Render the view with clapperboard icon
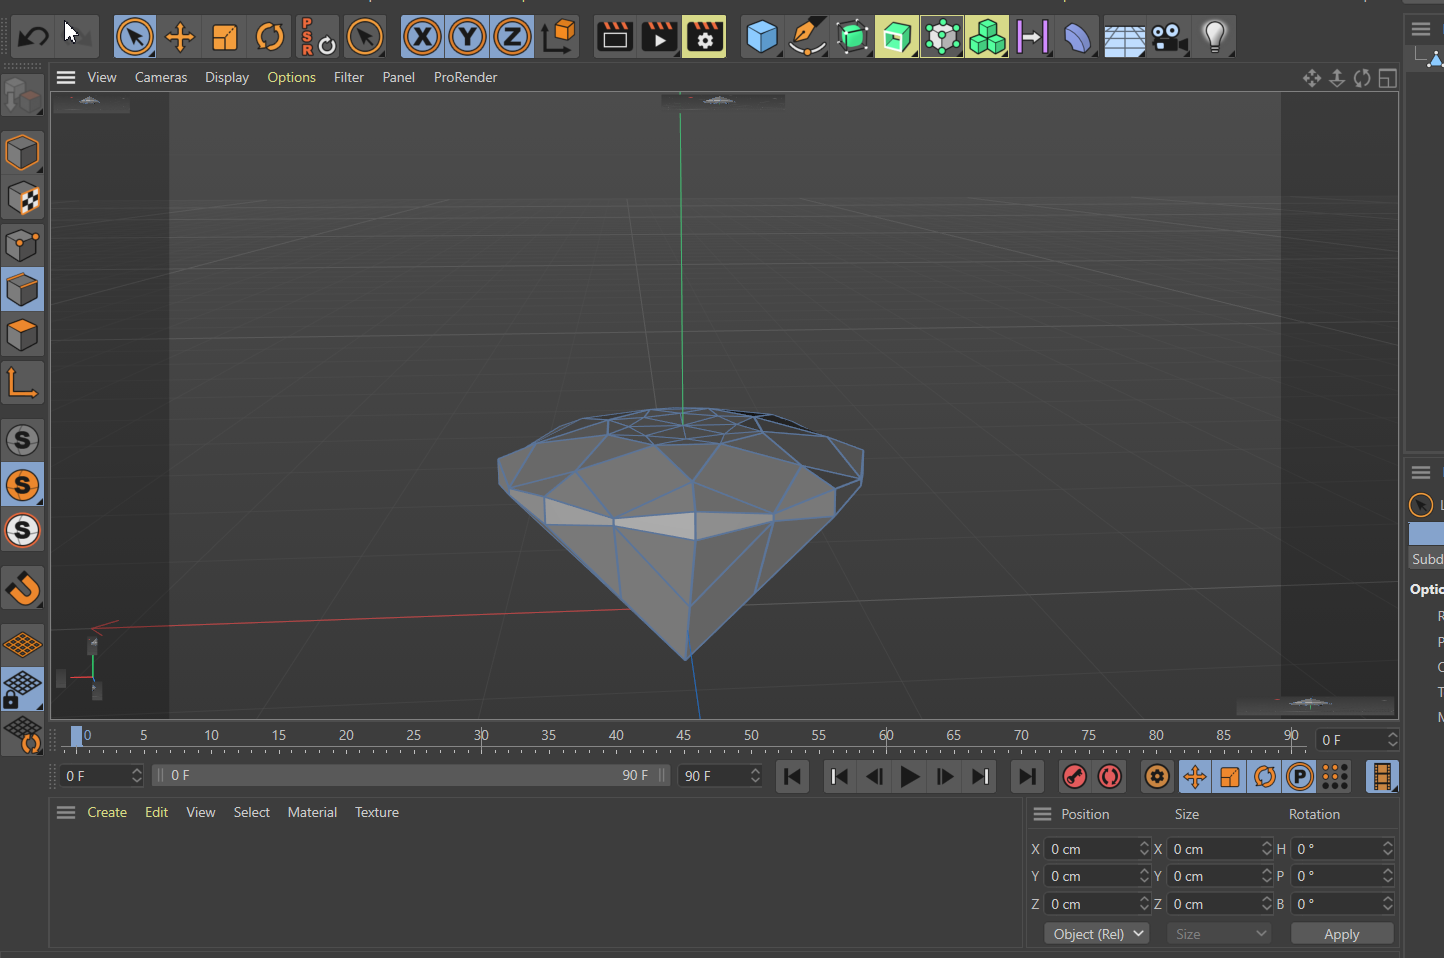1444x958 pixels. pyautogui.click(x=614, y=38)
